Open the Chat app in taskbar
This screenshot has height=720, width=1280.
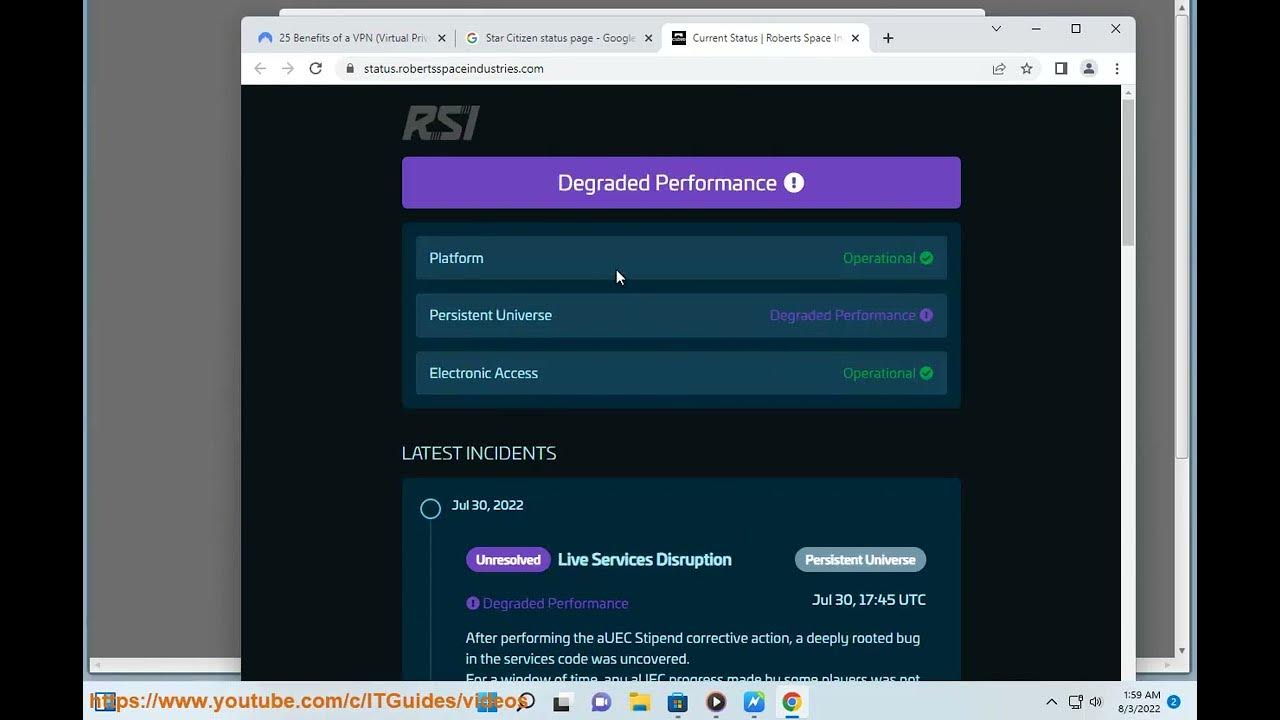tap(601, 702)
